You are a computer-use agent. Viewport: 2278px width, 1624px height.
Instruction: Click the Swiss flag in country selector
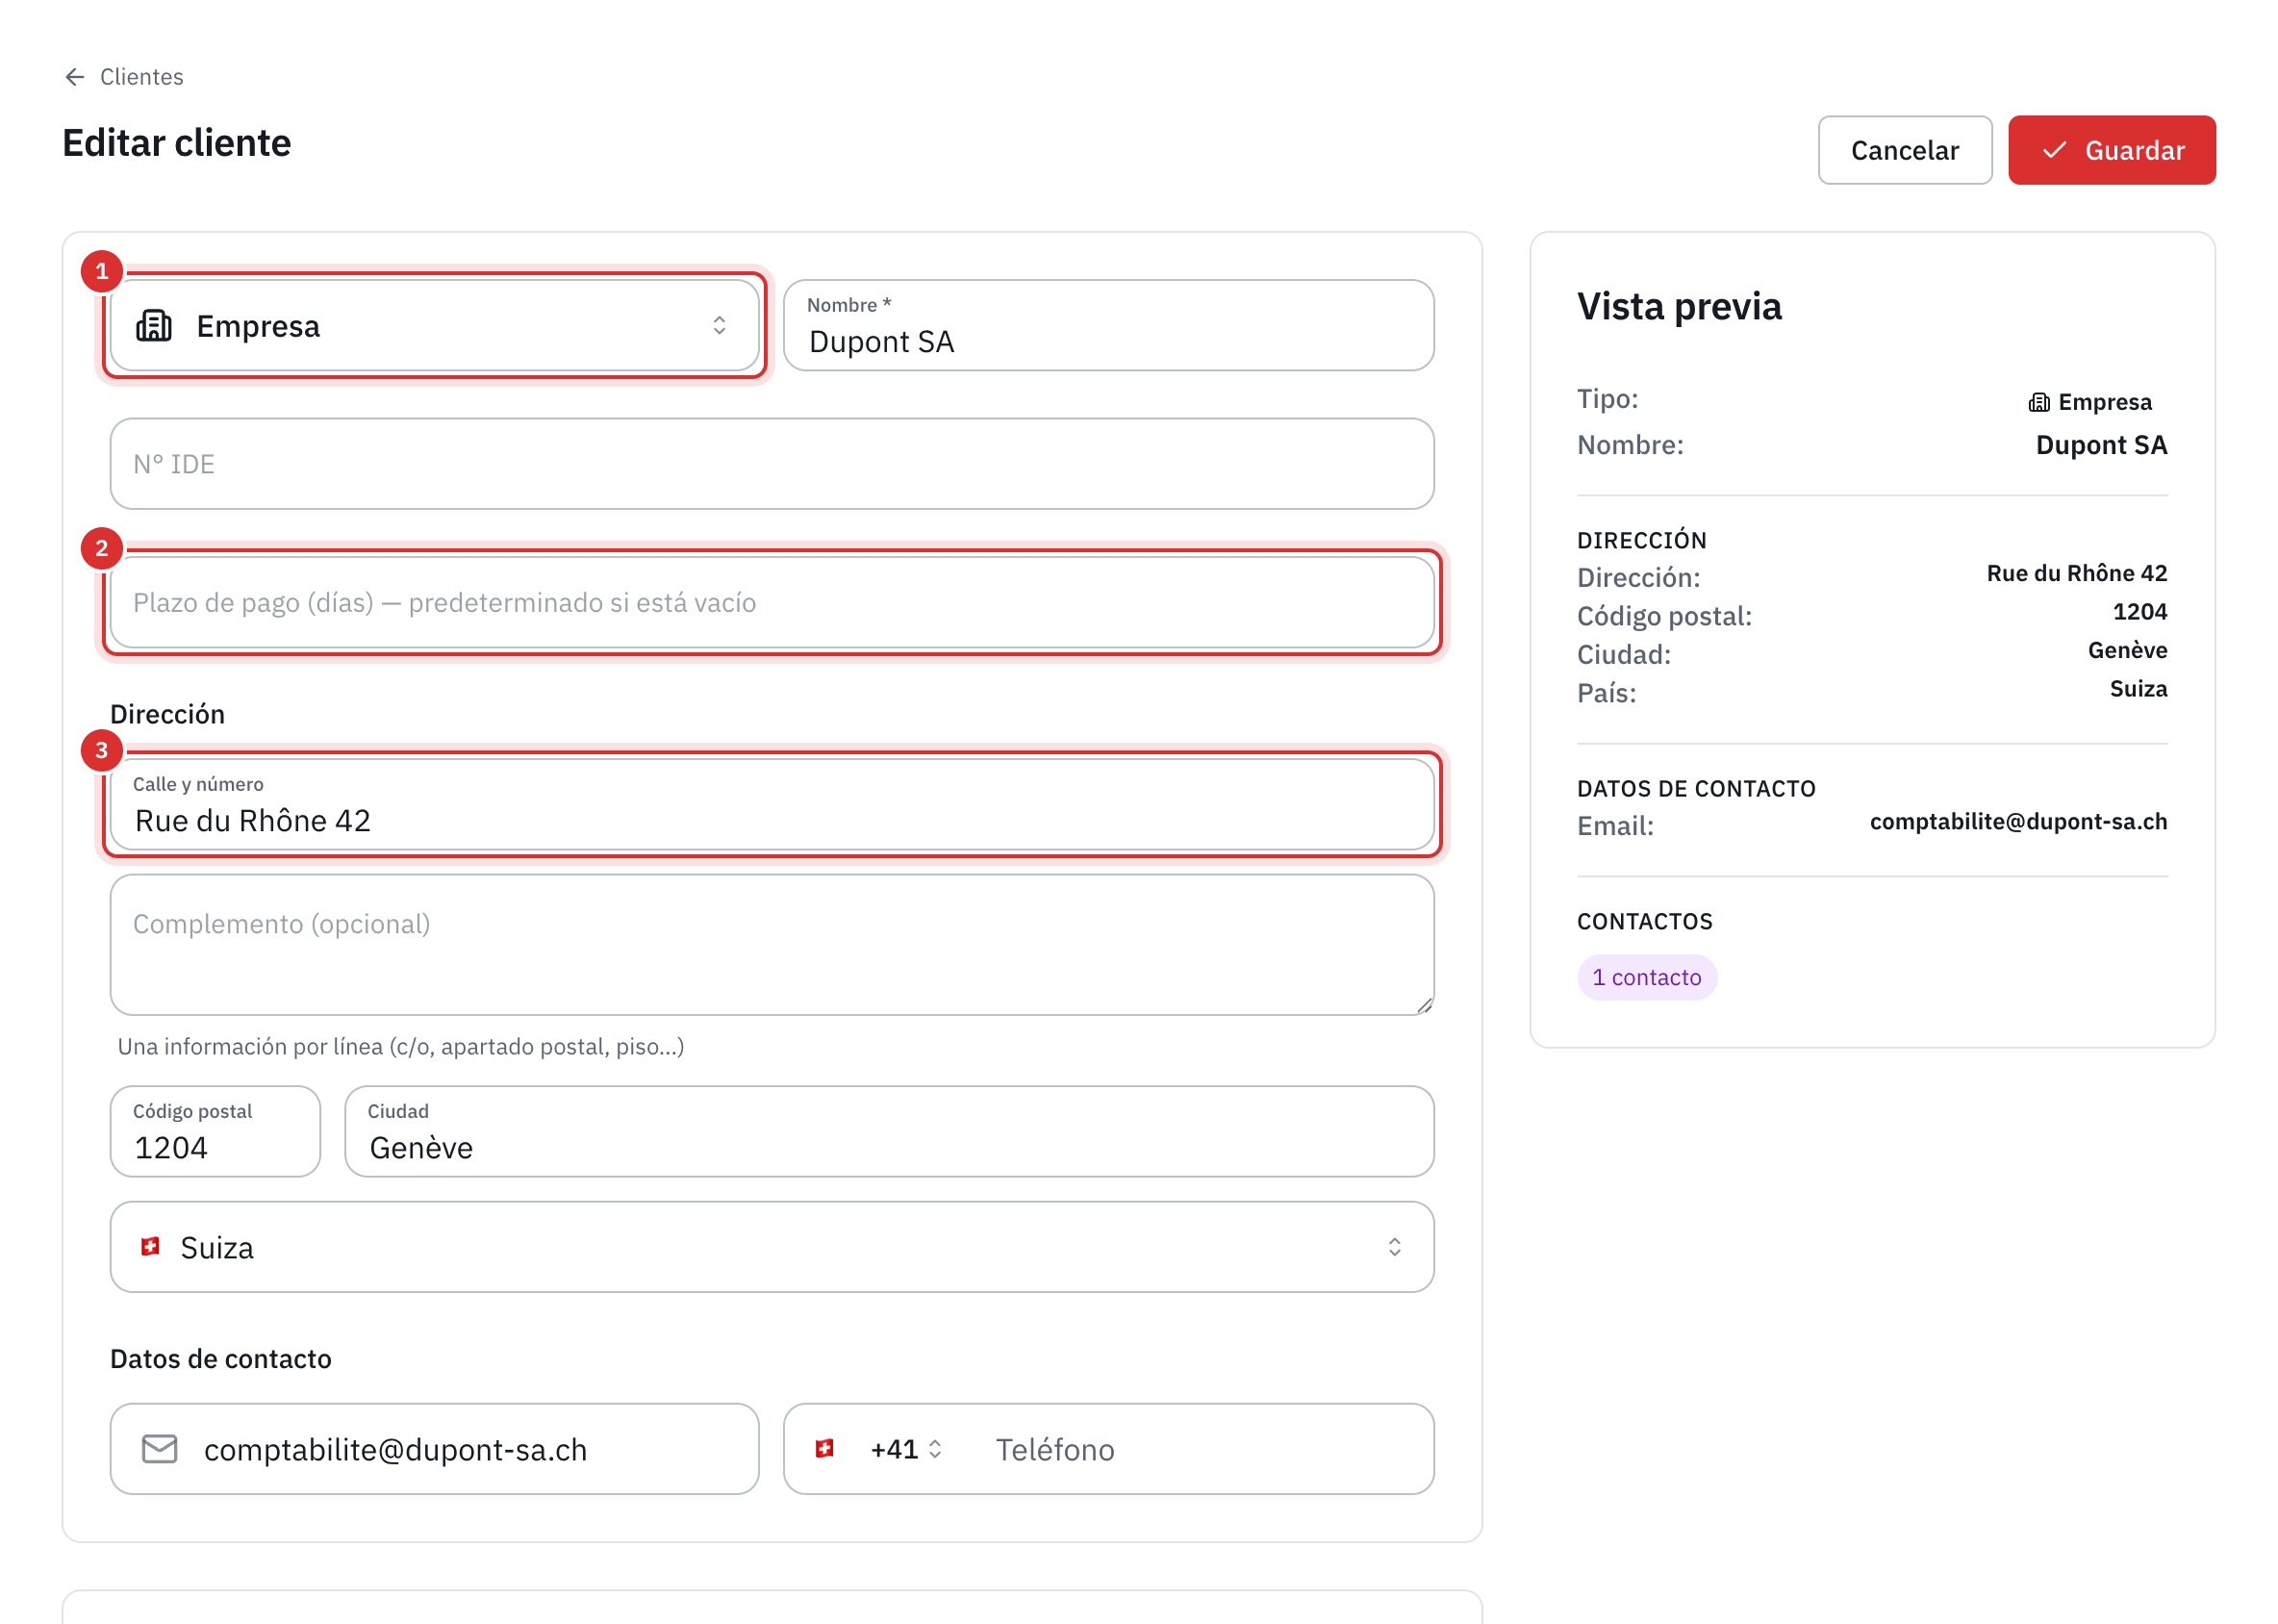150,1247
